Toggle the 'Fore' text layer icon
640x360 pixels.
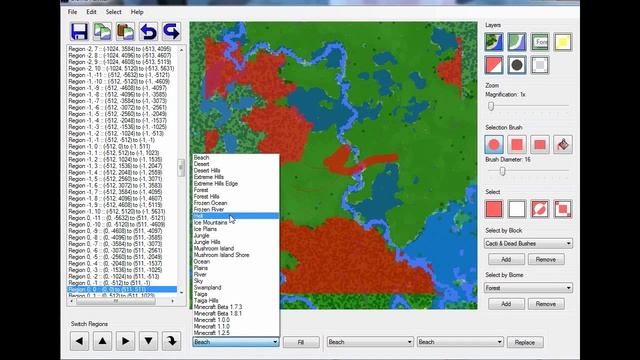pyautogui.click(x=540, y=42)
